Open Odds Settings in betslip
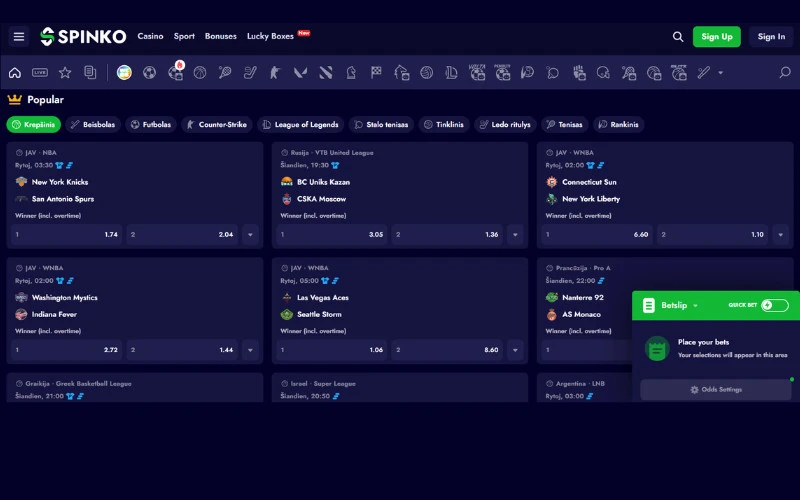The width and height of the screenshot is (800, 500). 716,390
